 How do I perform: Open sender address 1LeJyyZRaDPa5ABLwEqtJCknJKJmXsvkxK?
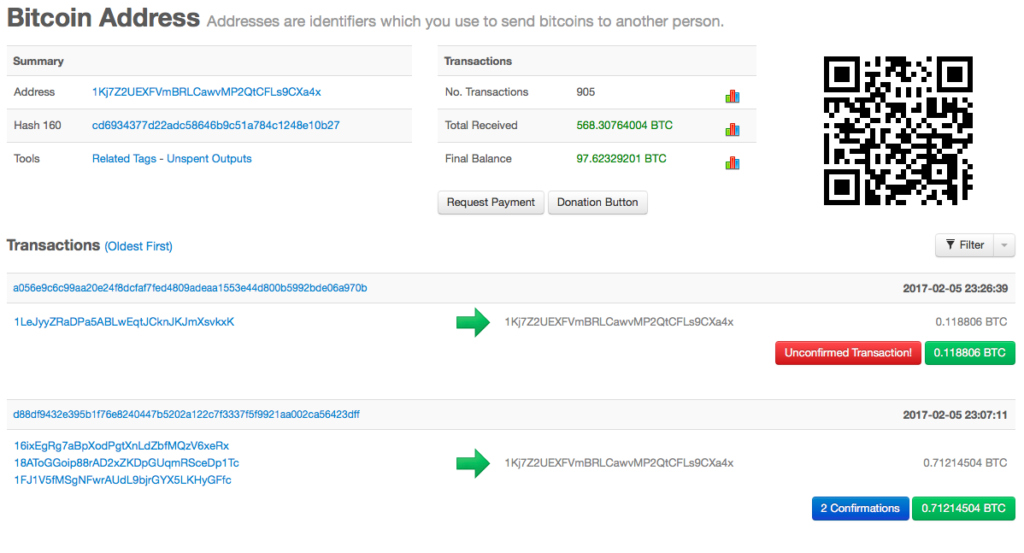124,322
